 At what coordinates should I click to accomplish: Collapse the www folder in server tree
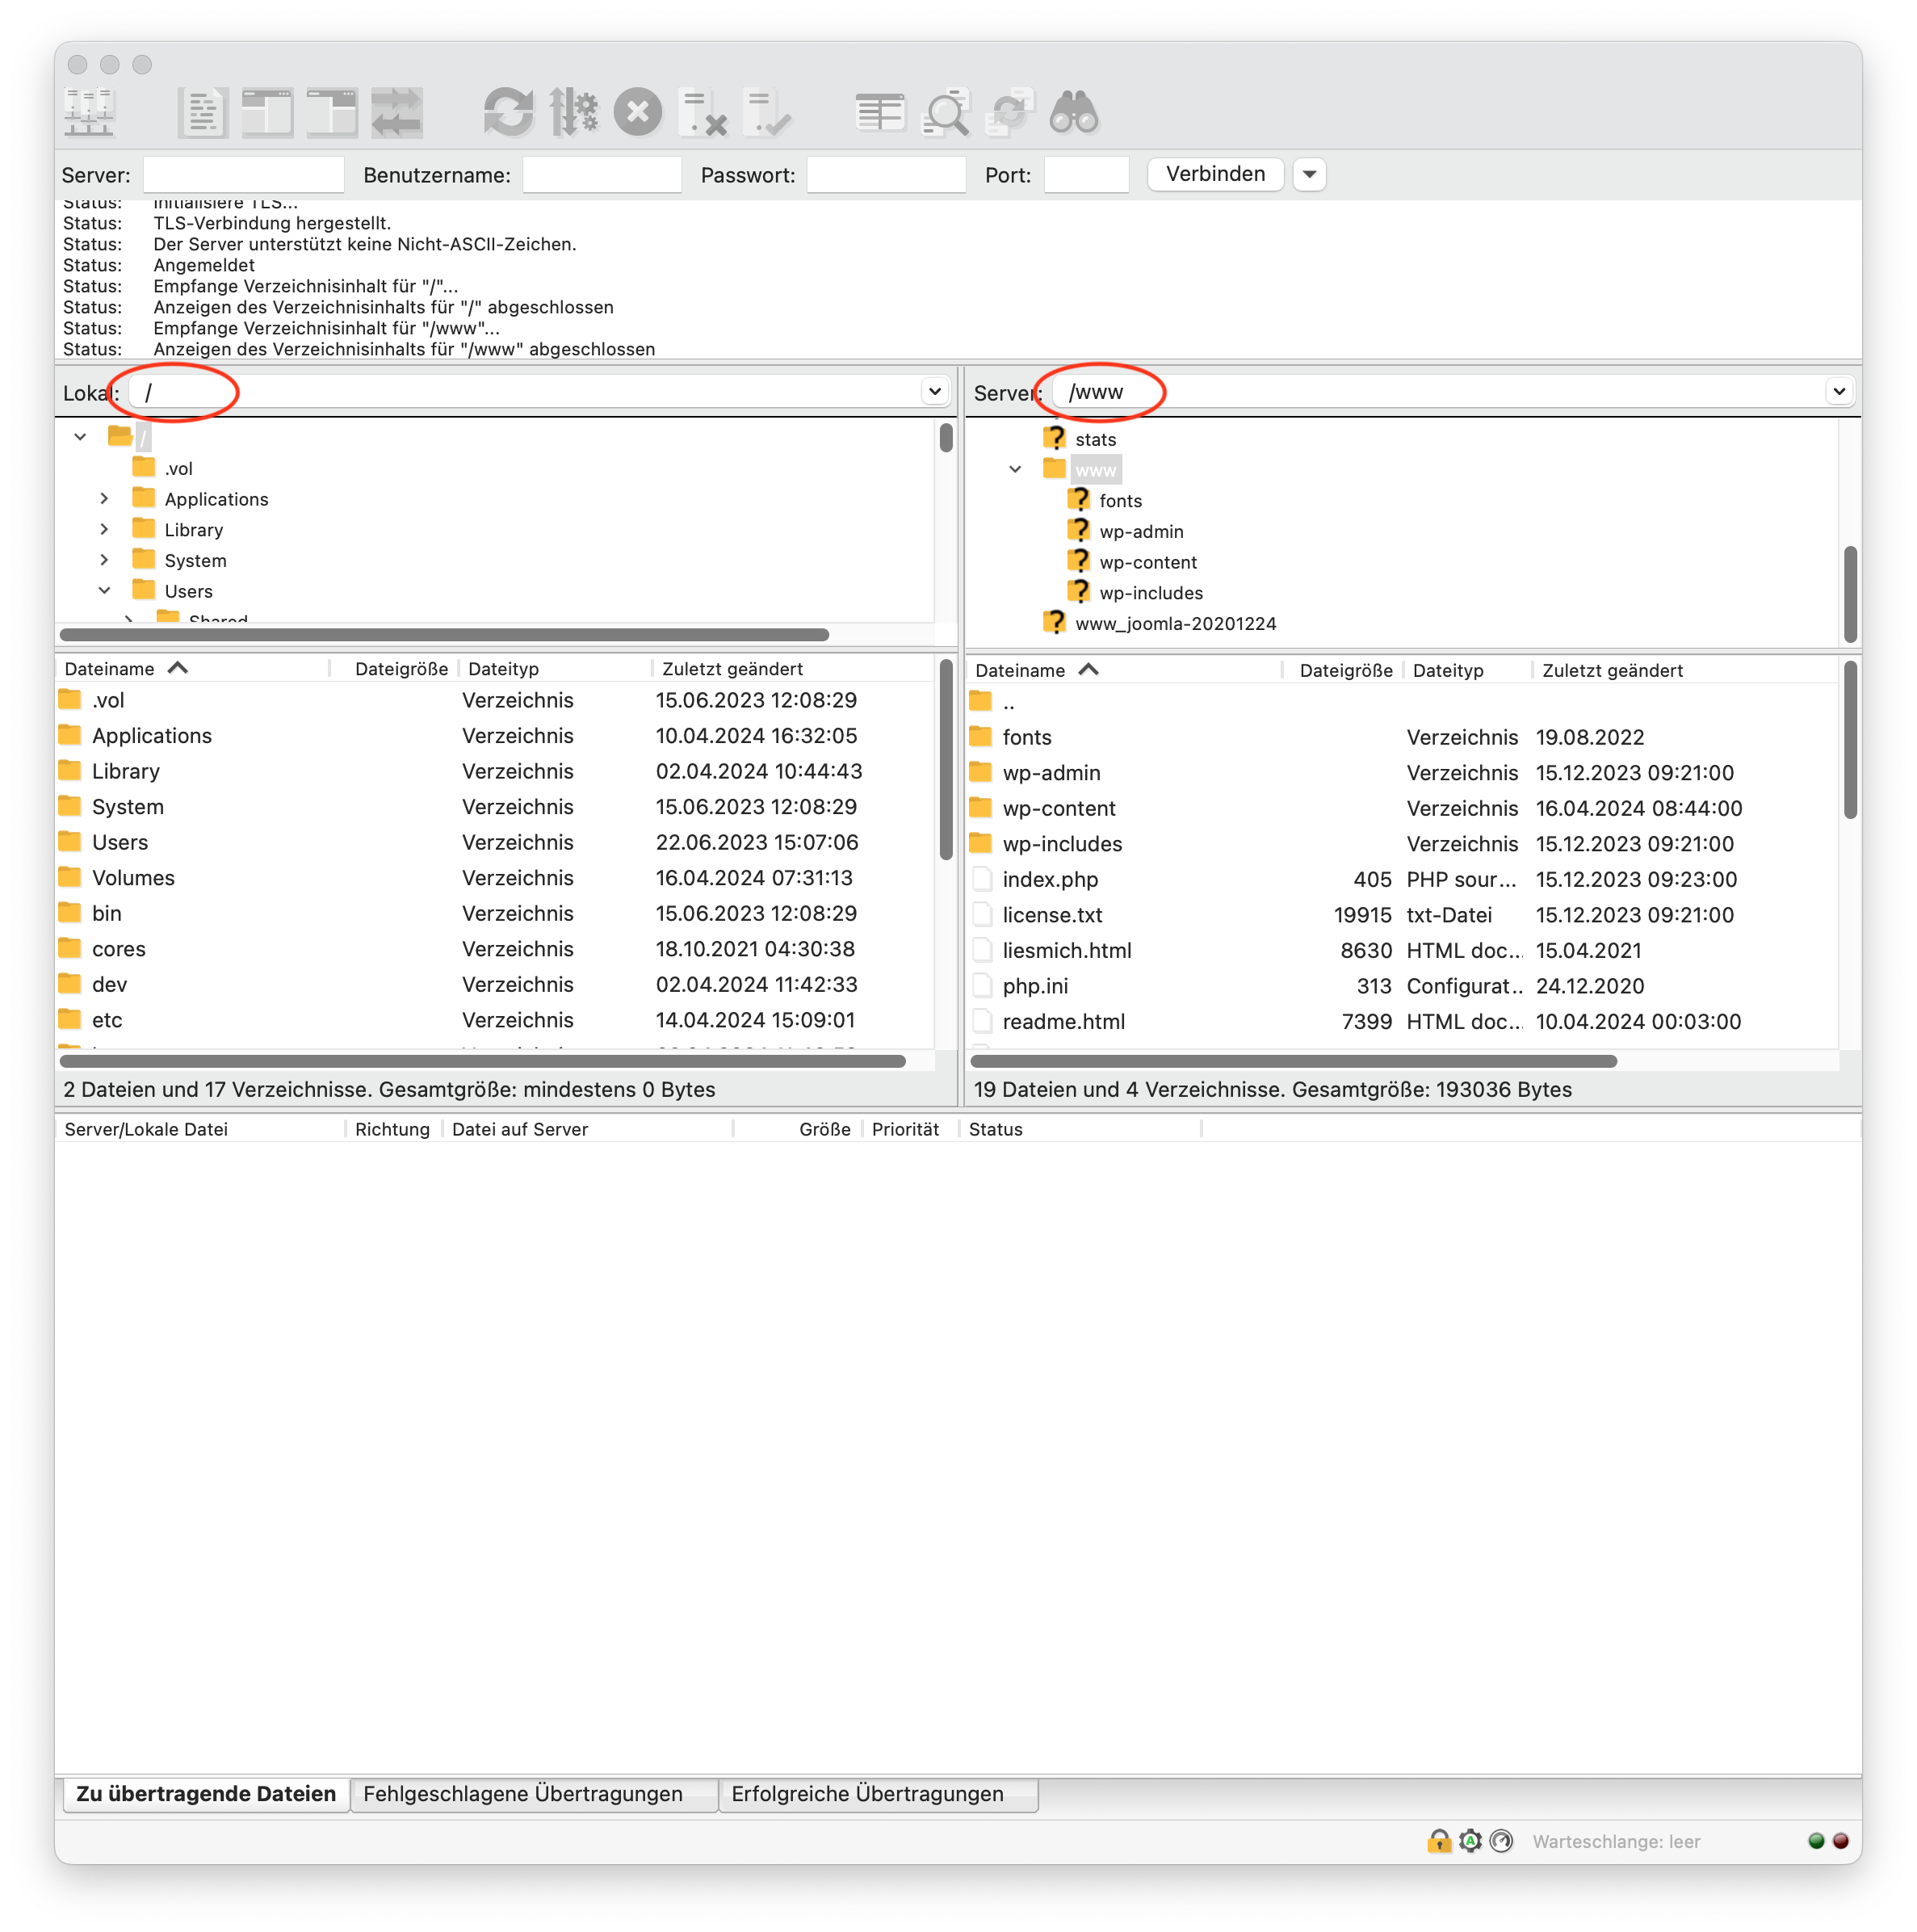click(1015, 469)
